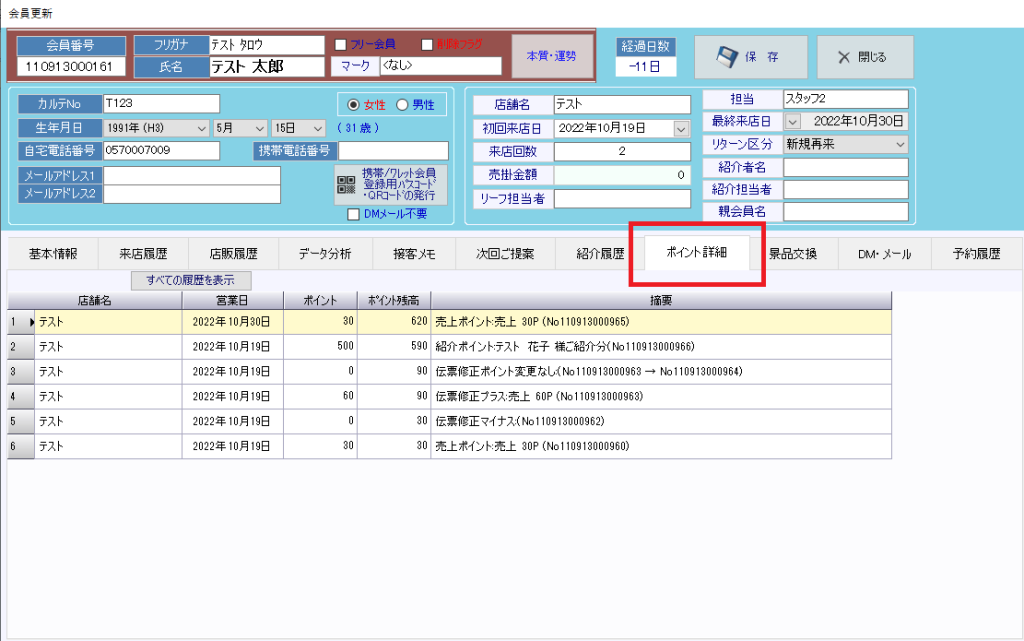Click the 本質・運勢 button
The height and width of the screenshot is (641, 1024).
click(551, 56)
